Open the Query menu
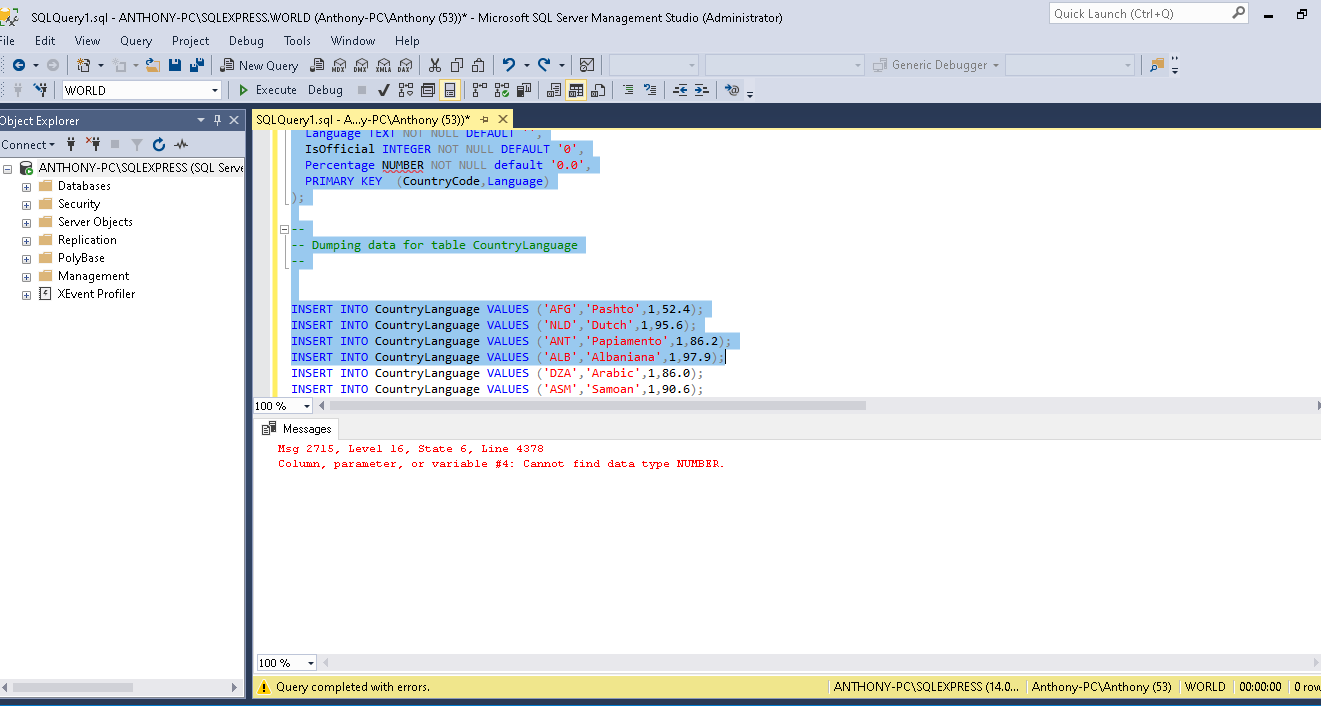The image size is (1321, 706). [136, 41]
